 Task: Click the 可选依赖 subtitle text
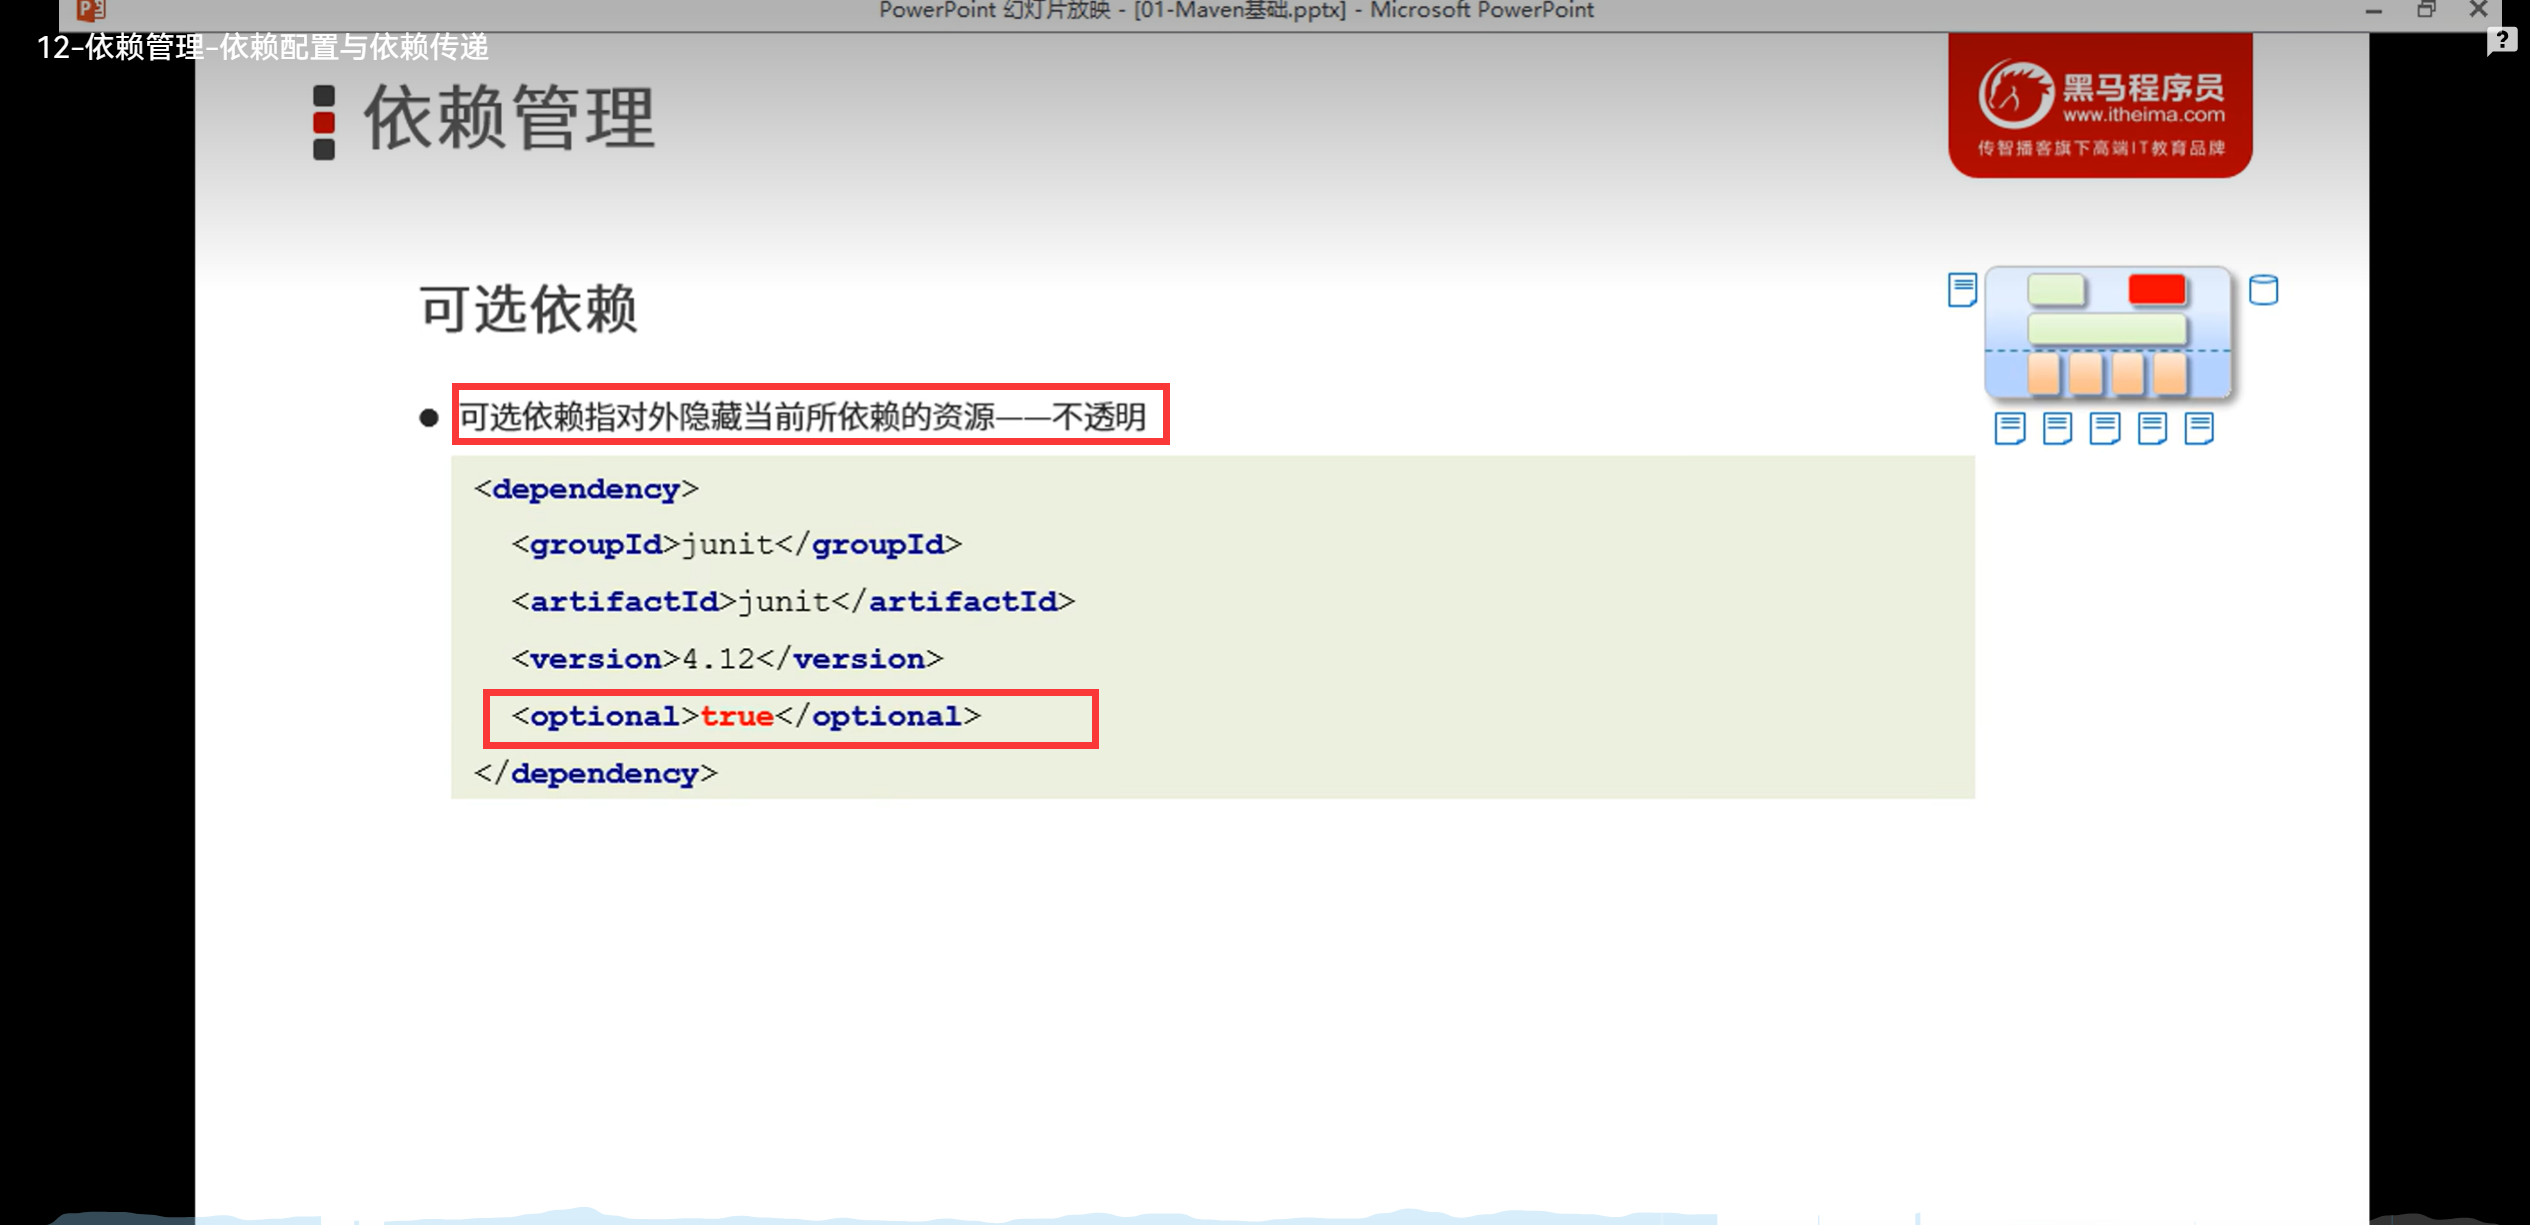[528, 308]
